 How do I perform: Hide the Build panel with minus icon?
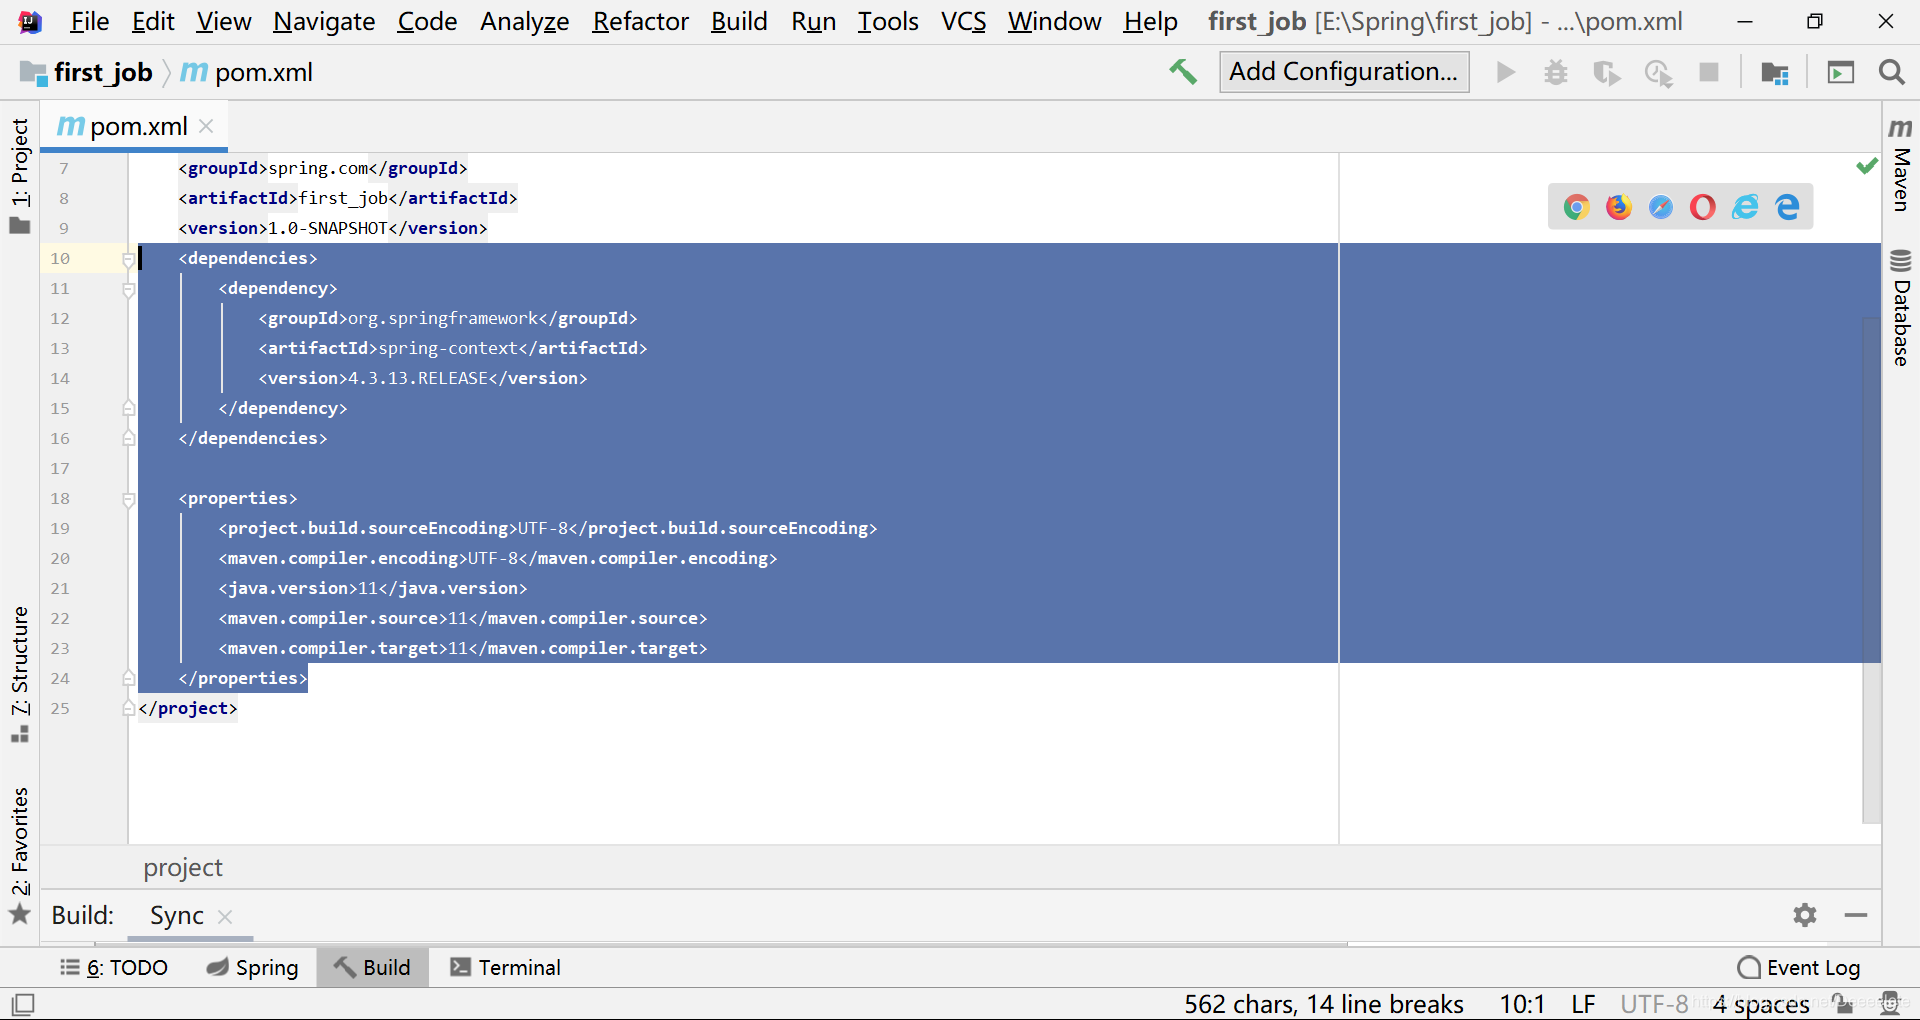[1856, 915]
